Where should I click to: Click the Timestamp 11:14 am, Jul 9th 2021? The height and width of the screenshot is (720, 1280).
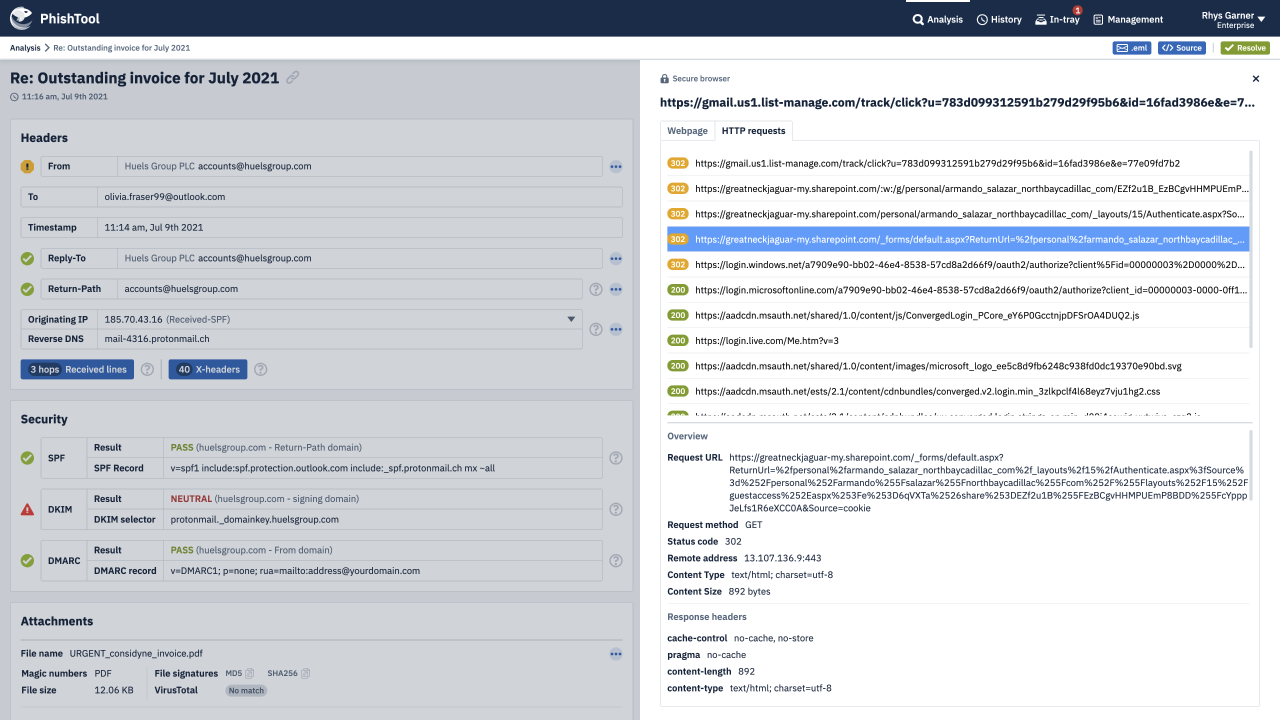click(154, 228)
